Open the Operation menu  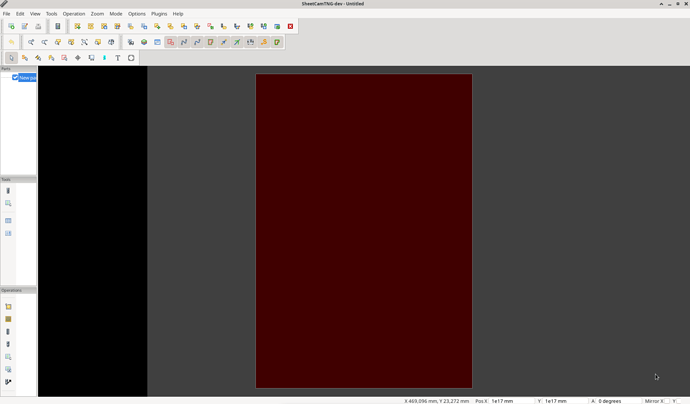[x=74, y=14]
